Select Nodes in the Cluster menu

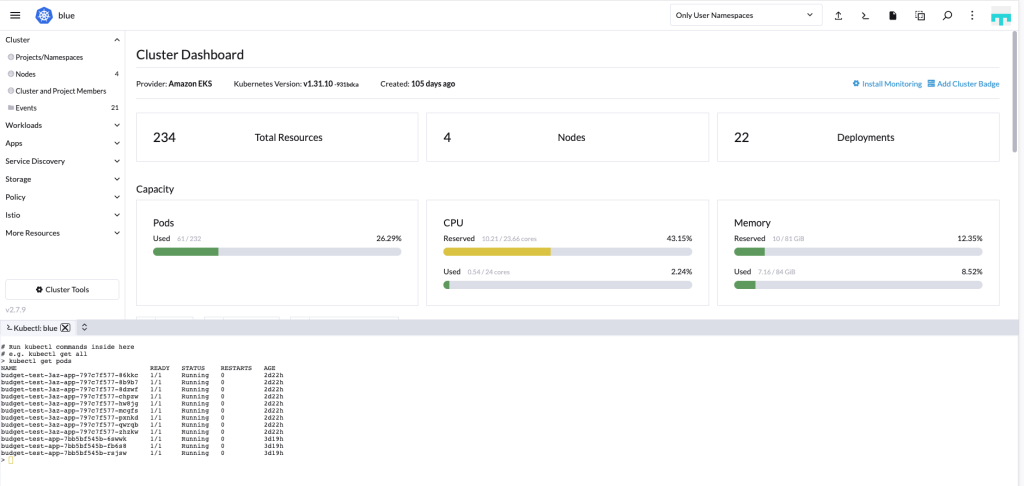point(26,74)
